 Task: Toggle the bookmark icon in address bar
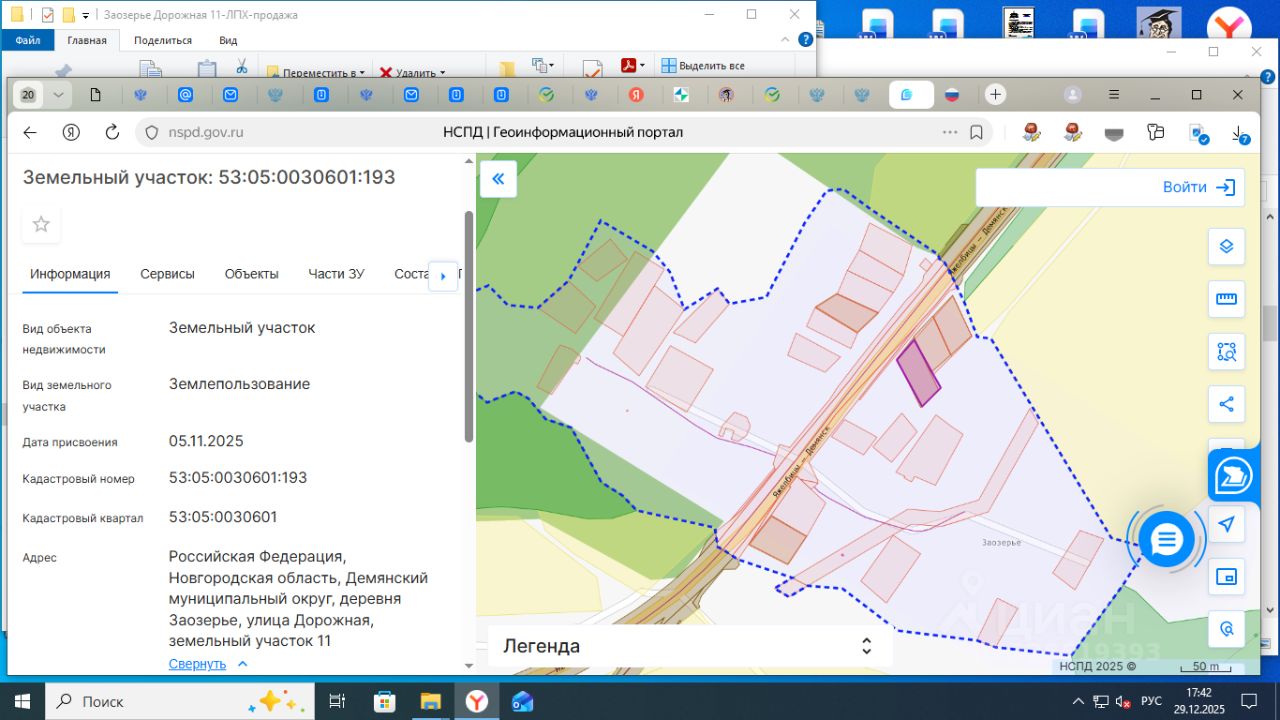(x=976, y=132)
